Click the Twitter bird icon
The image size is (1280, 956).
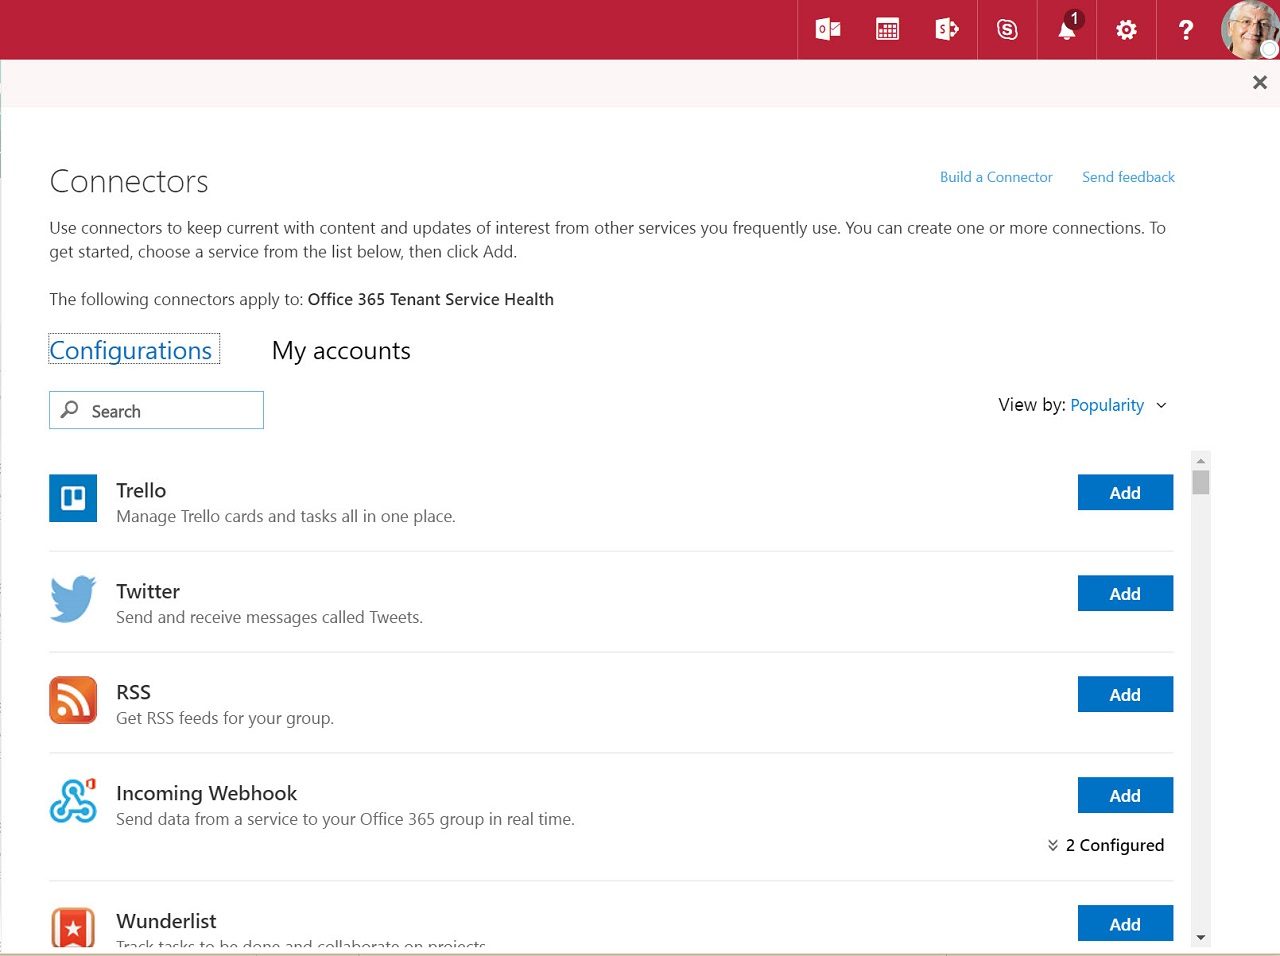coord(71,599)
